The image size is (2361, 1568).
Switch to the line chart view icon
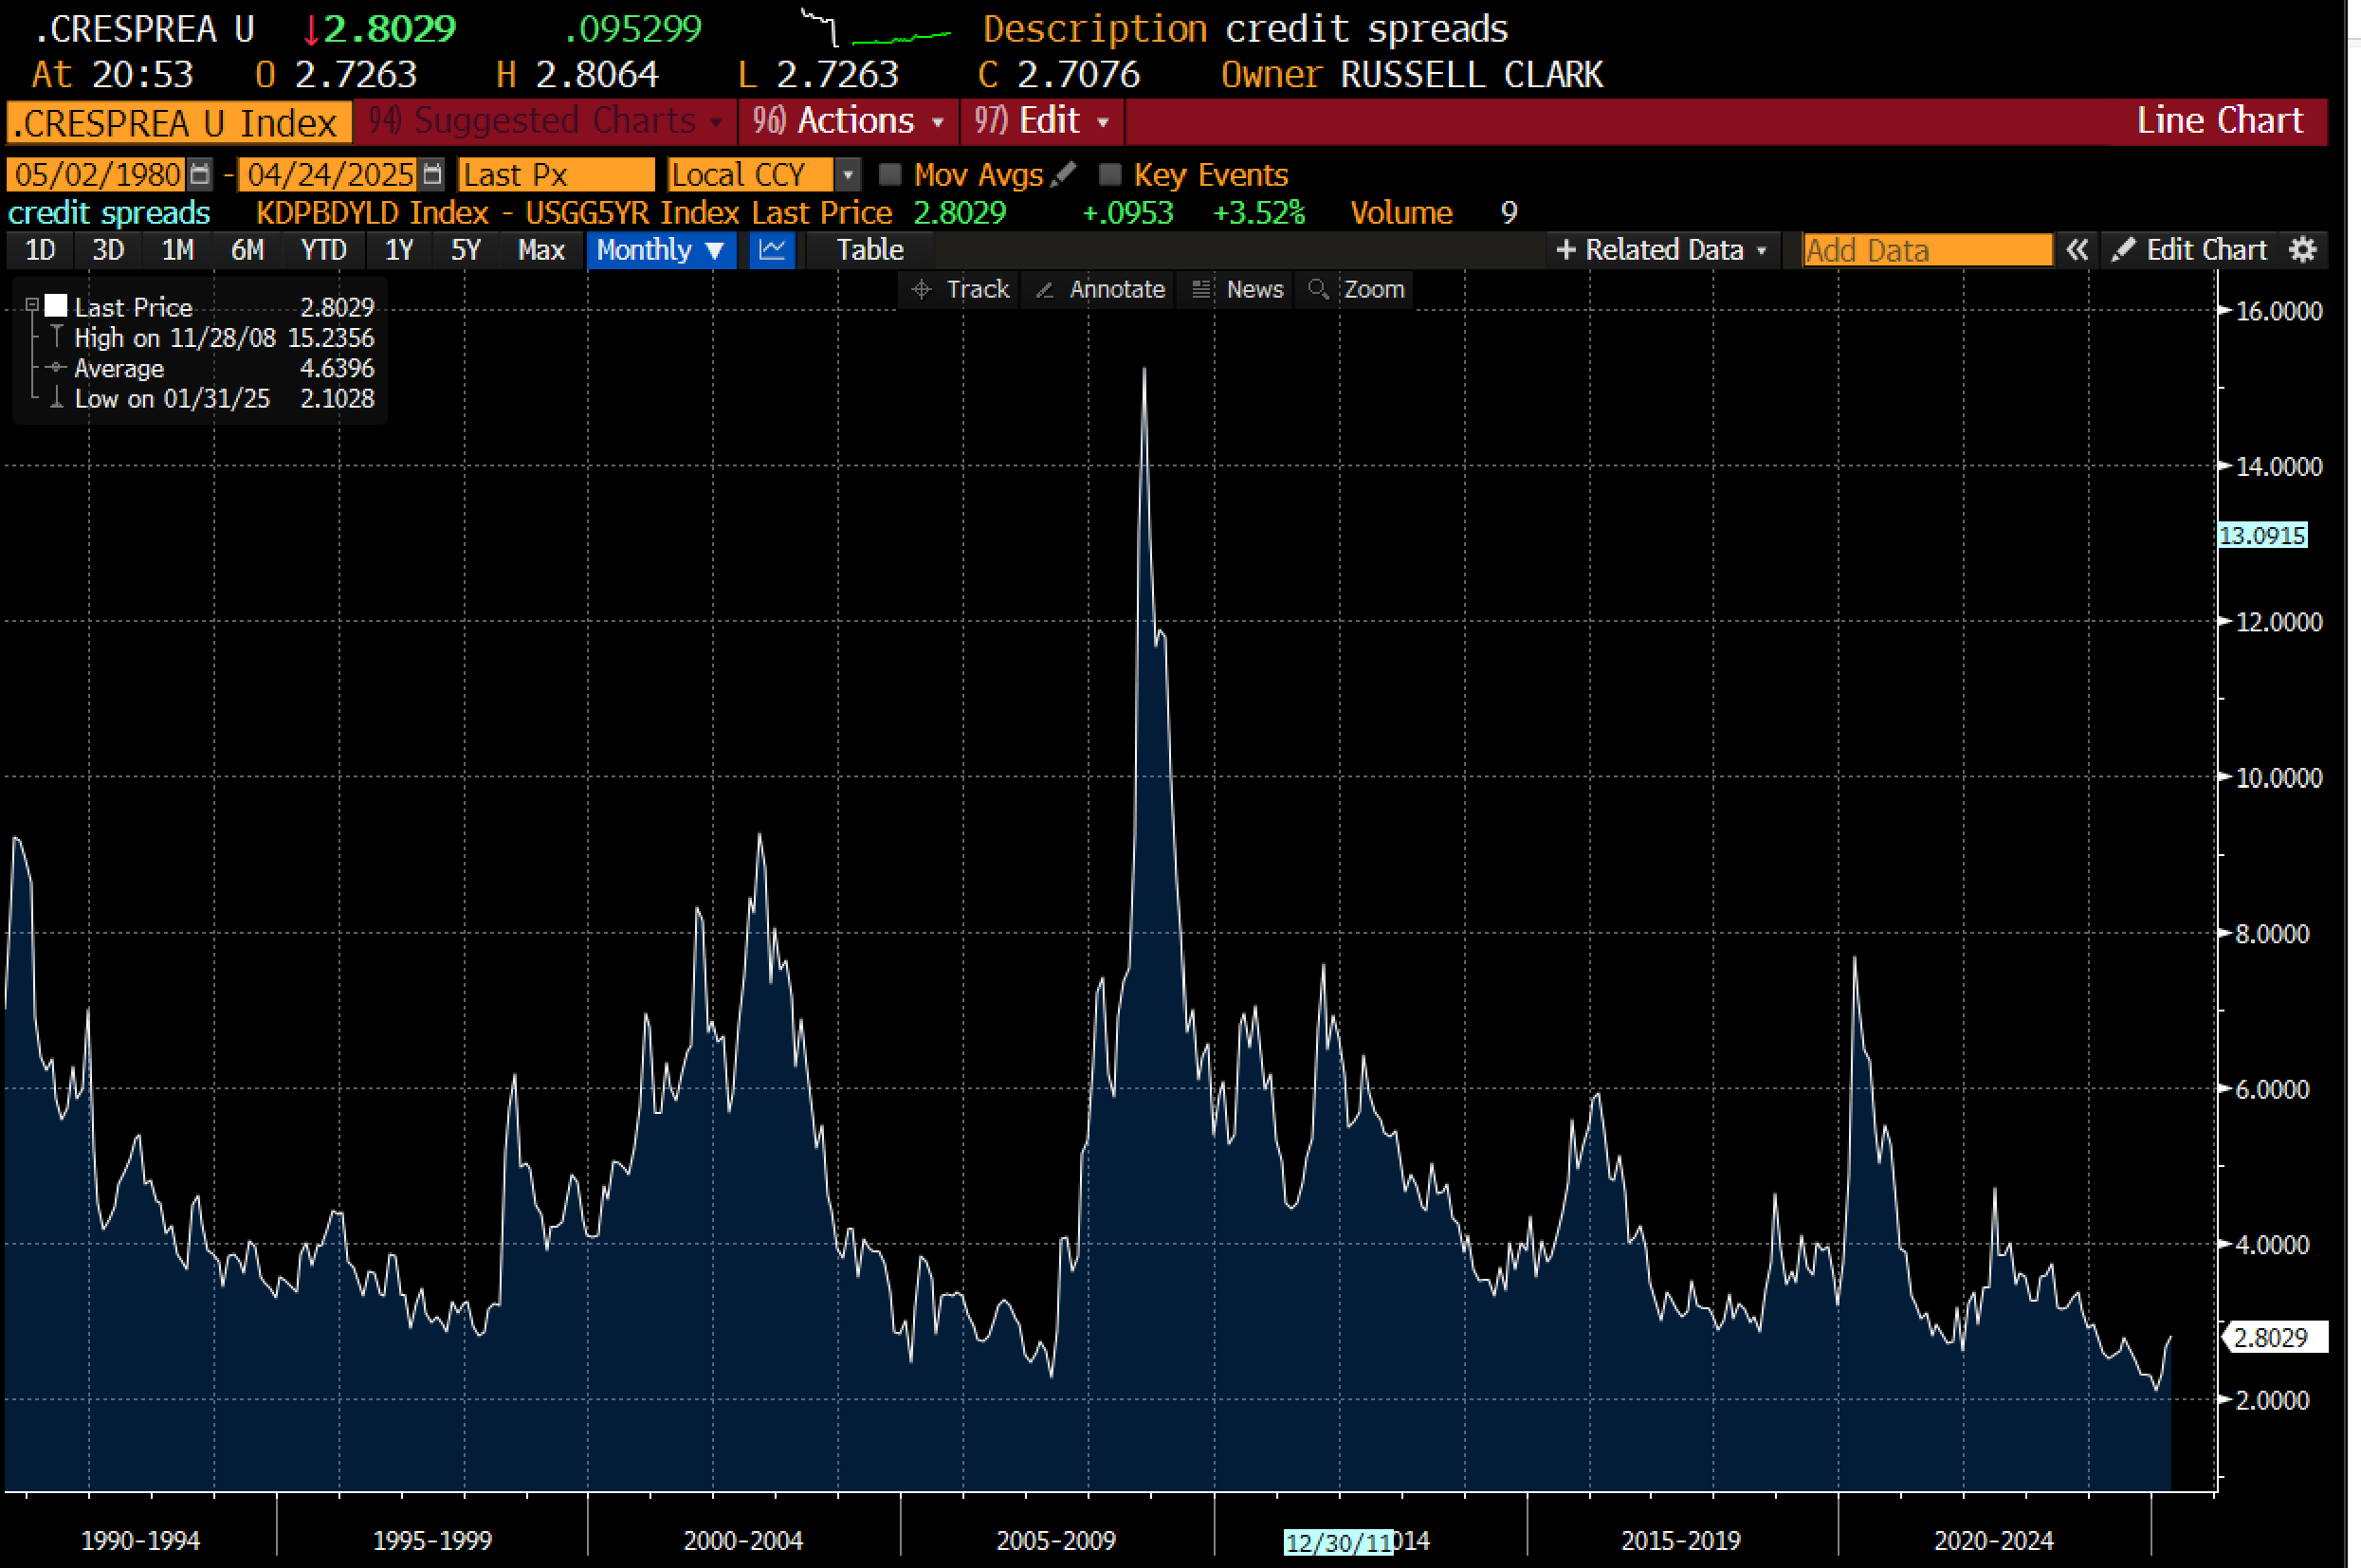[x=772, y=250]
